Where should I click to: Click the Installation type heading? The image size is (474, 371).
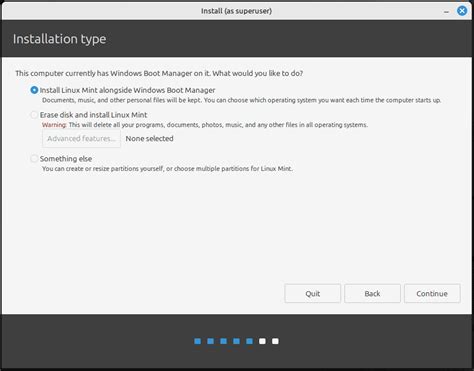60,39
